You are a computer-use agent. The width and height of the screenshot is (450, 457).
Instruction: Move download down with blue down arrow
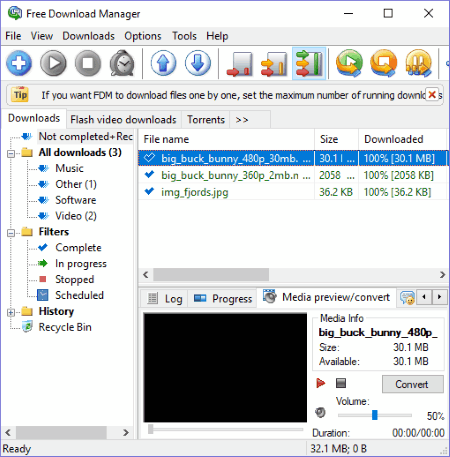click(198, 63)
